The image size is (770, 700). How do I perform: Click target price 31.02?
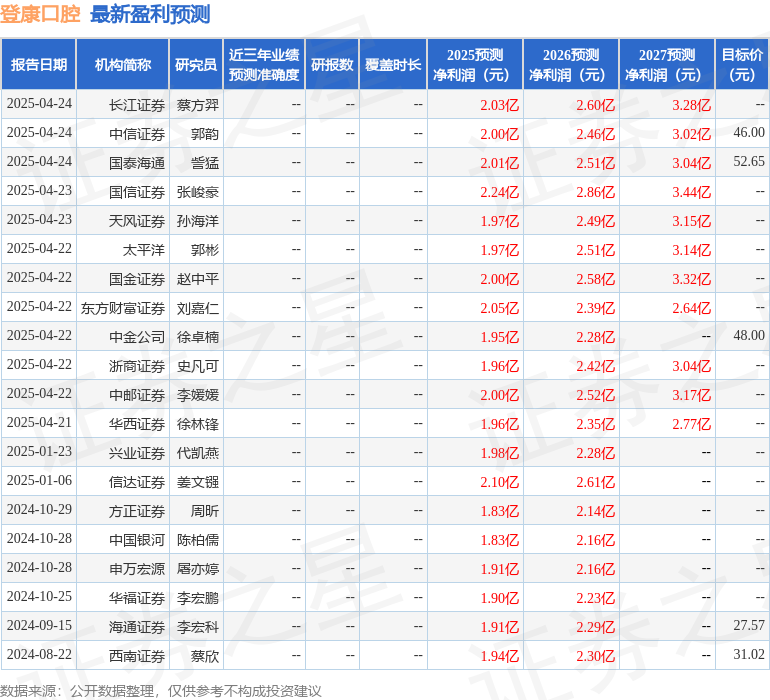tap(749, 654)
